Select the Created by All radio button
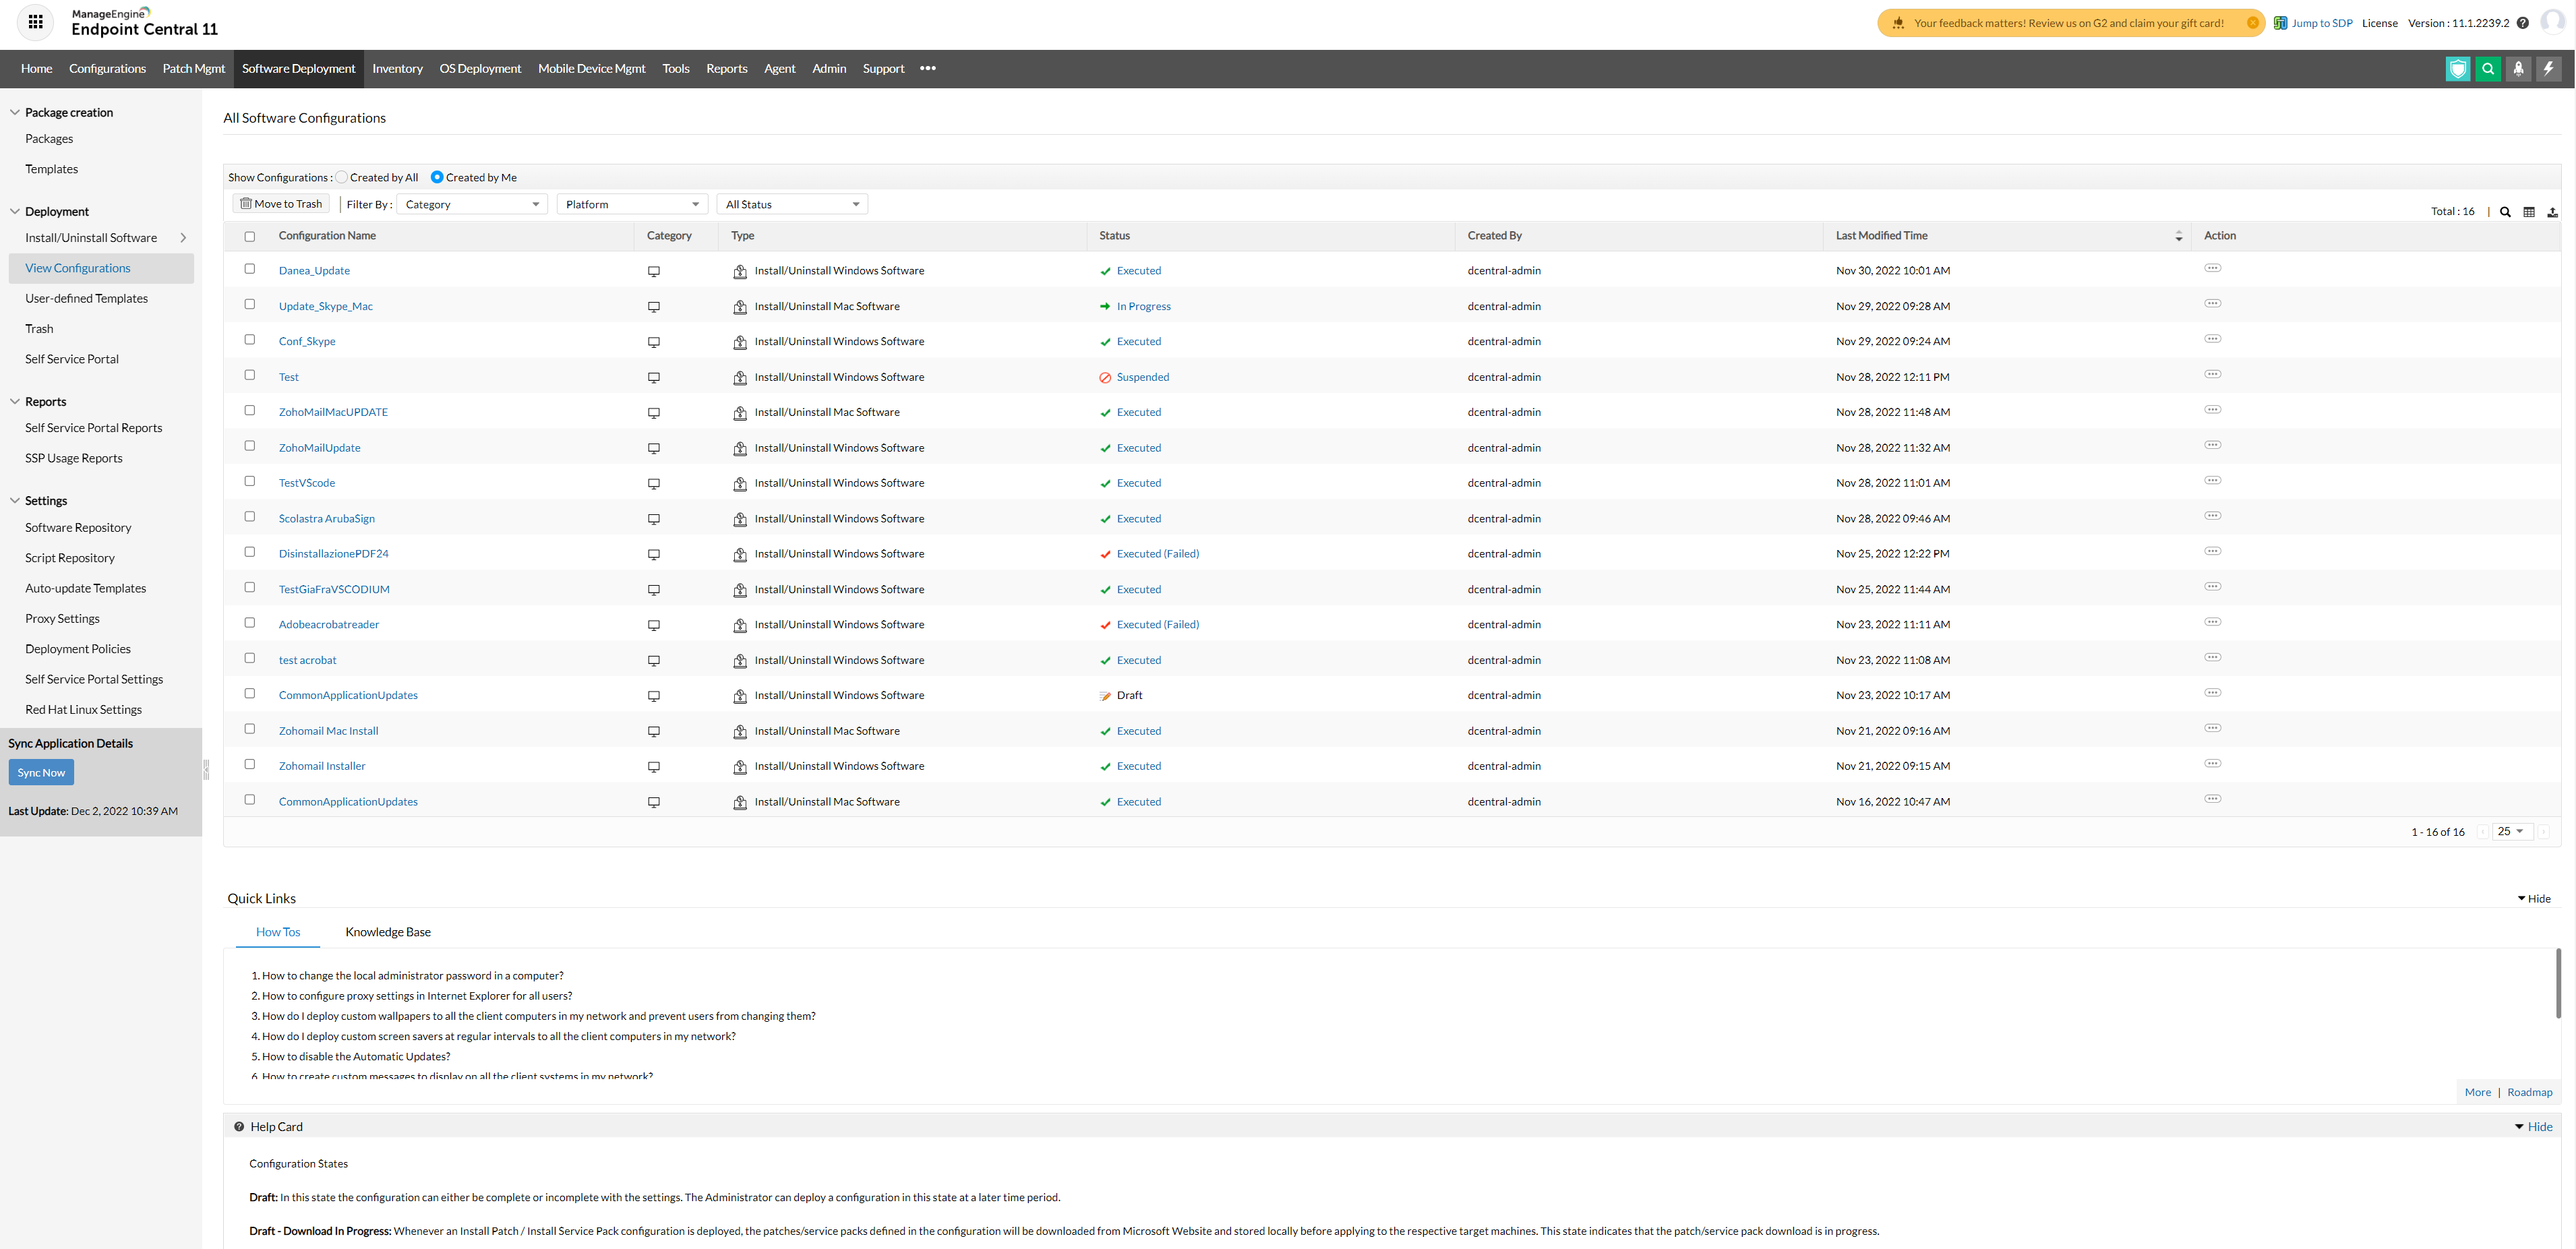 pos(342,177)
